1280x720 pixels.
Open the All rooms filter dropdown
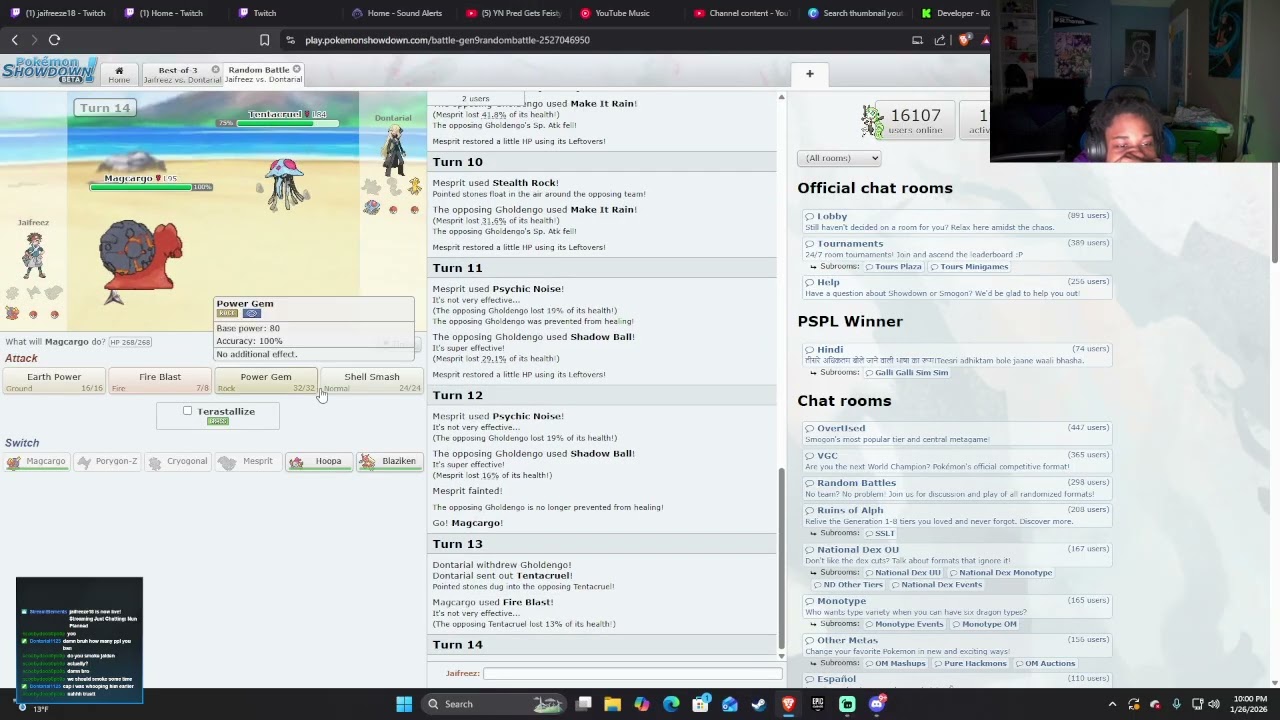click(x=839, y=158)
